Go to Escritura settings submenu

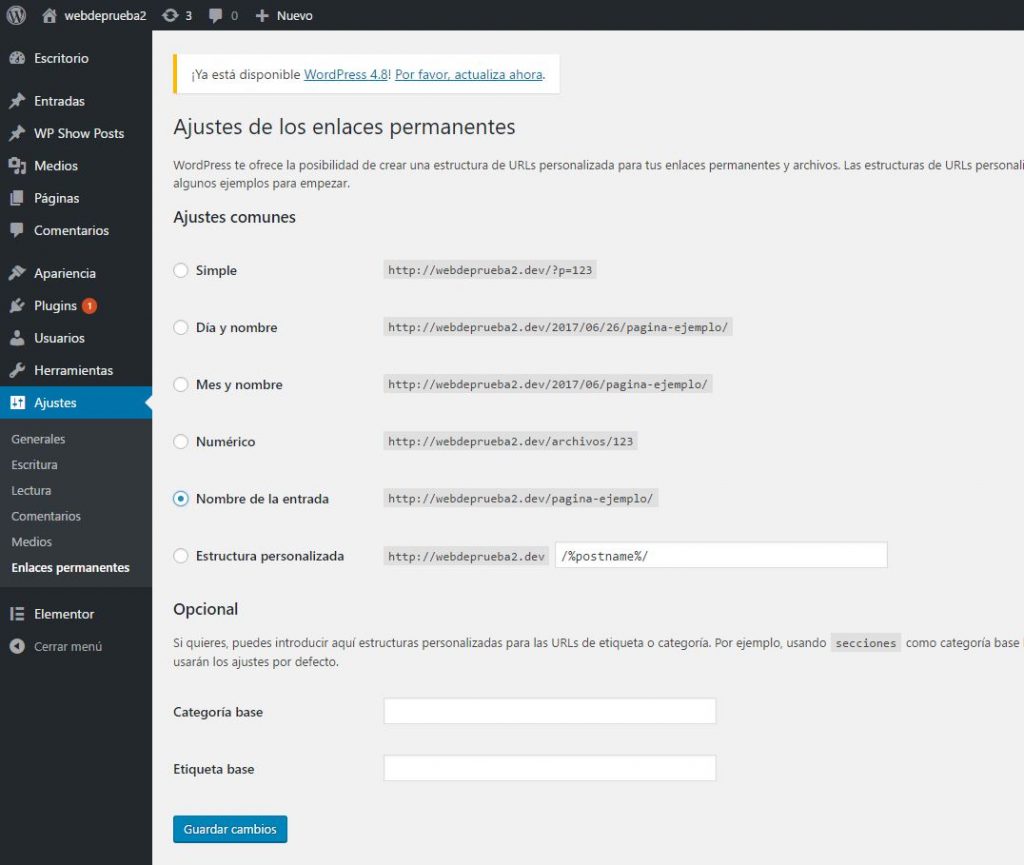click(34, 465)
